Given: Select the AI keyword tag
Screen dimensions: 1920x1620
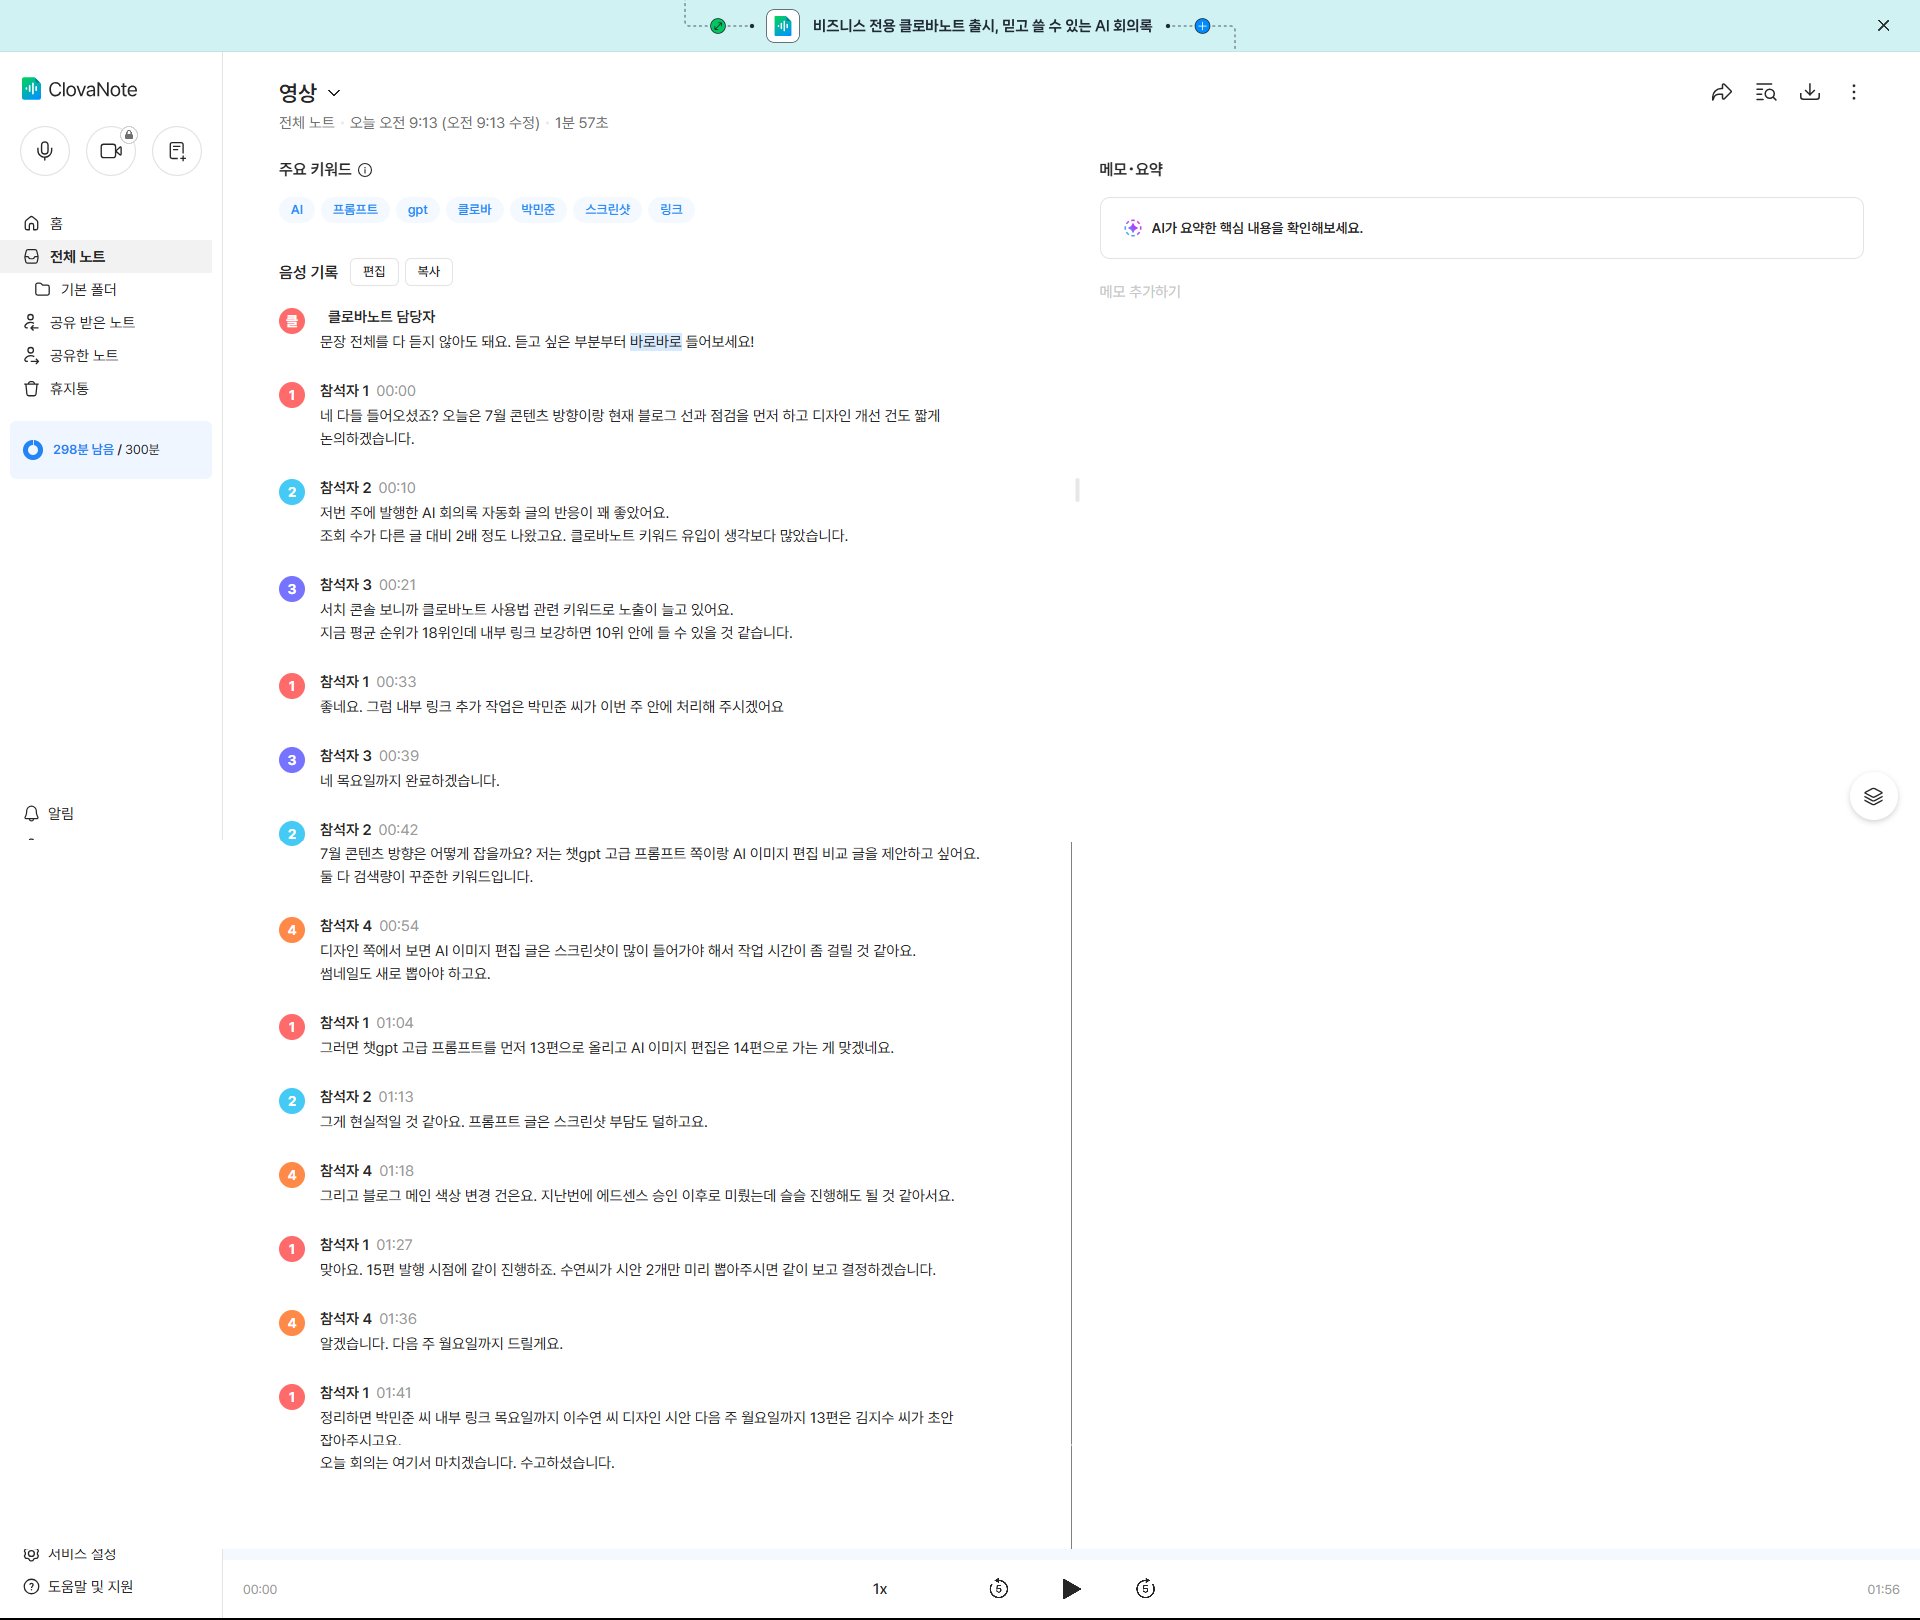Looking at the screenshot, I should click(x=297, y=209).
